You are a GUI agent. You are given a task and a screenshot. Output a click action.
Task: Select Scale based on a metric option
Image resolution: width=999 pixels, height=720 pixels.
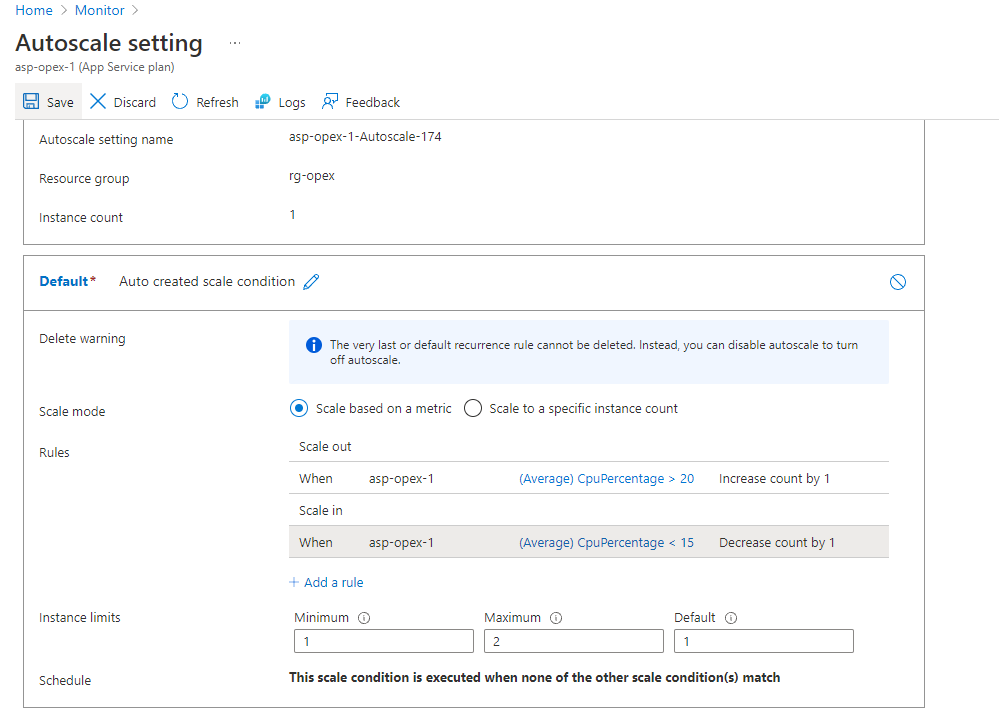pos(299,408)
